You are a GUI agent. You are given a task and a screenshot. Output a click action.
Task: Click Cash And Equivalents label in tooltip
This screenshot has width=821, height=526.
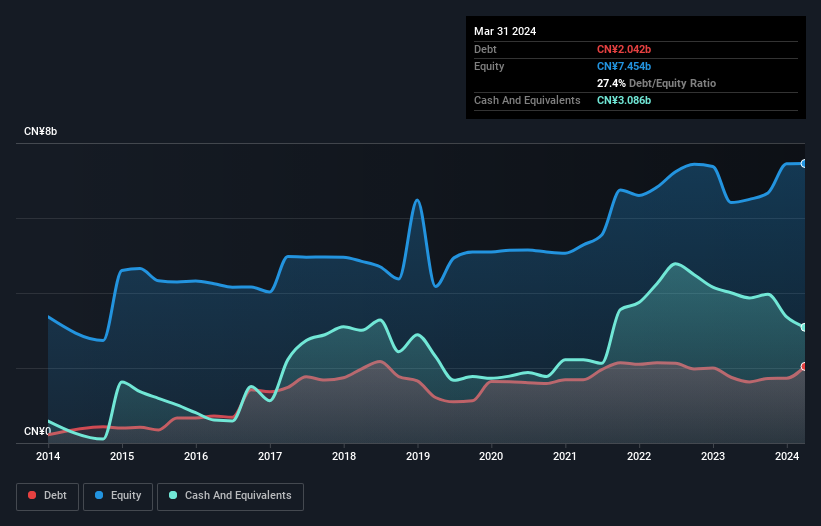coord(527,100)
